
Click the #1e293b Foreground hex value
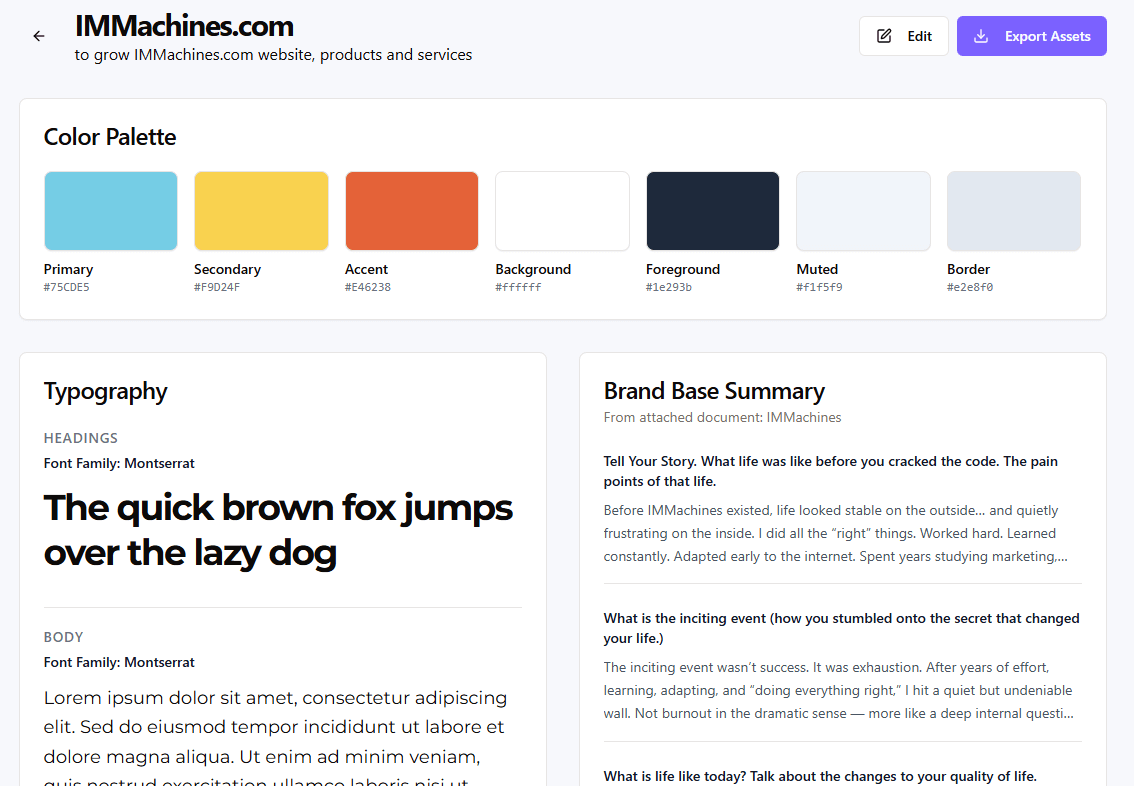[x=669, y=288]
